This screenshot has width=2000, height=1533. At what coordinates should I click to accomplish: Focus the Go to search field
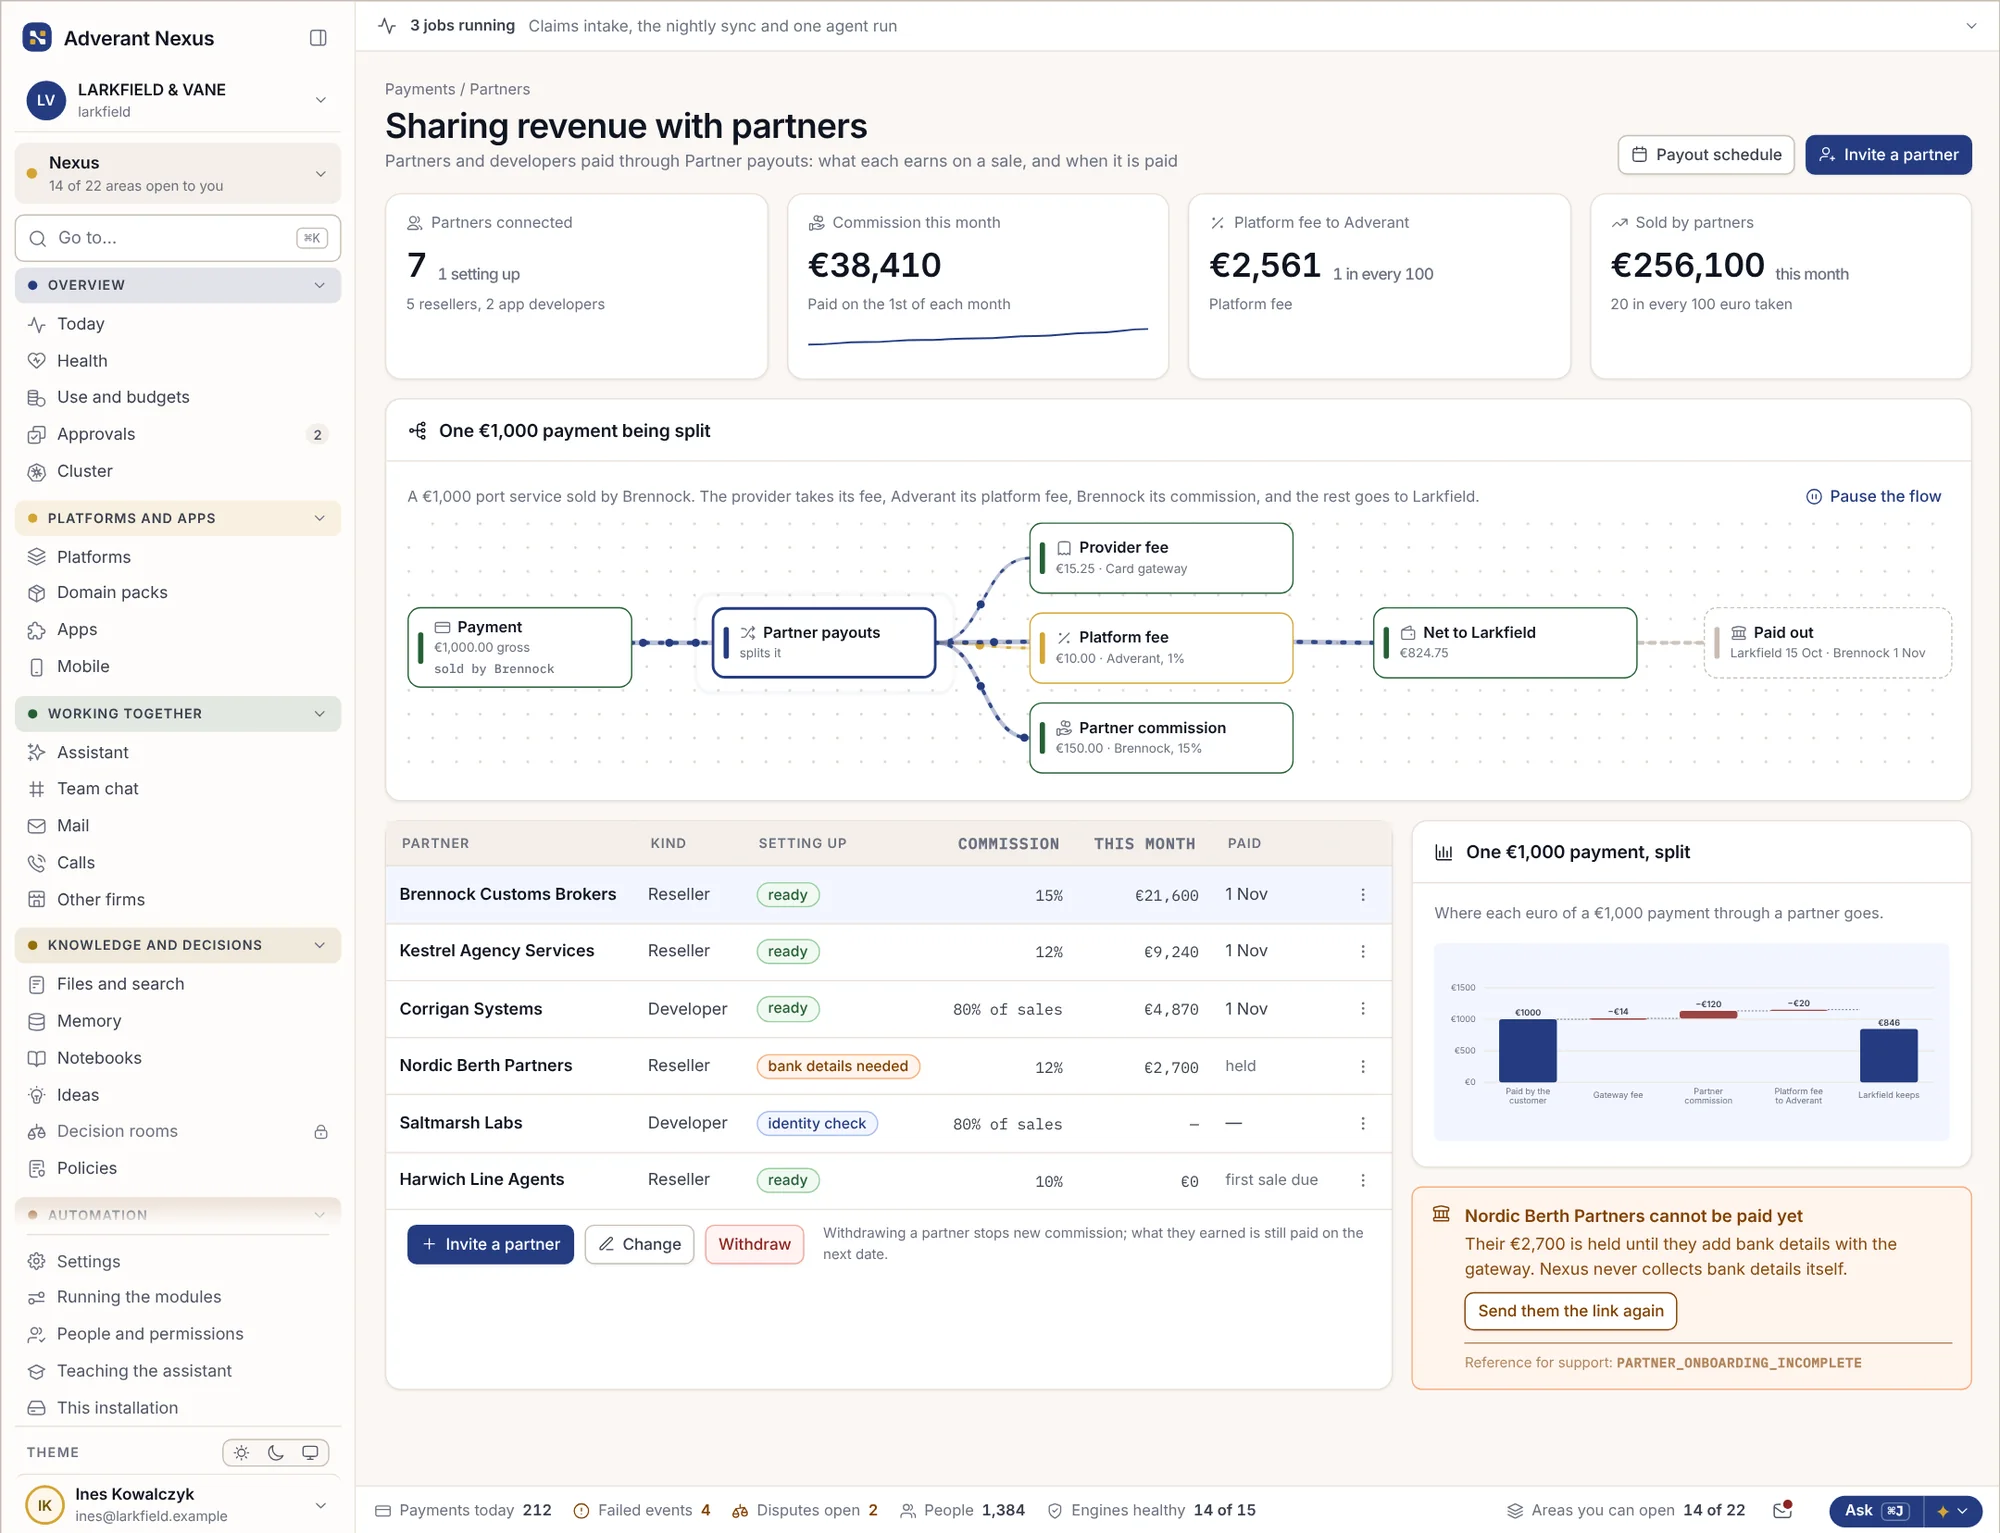coord(178,238)
